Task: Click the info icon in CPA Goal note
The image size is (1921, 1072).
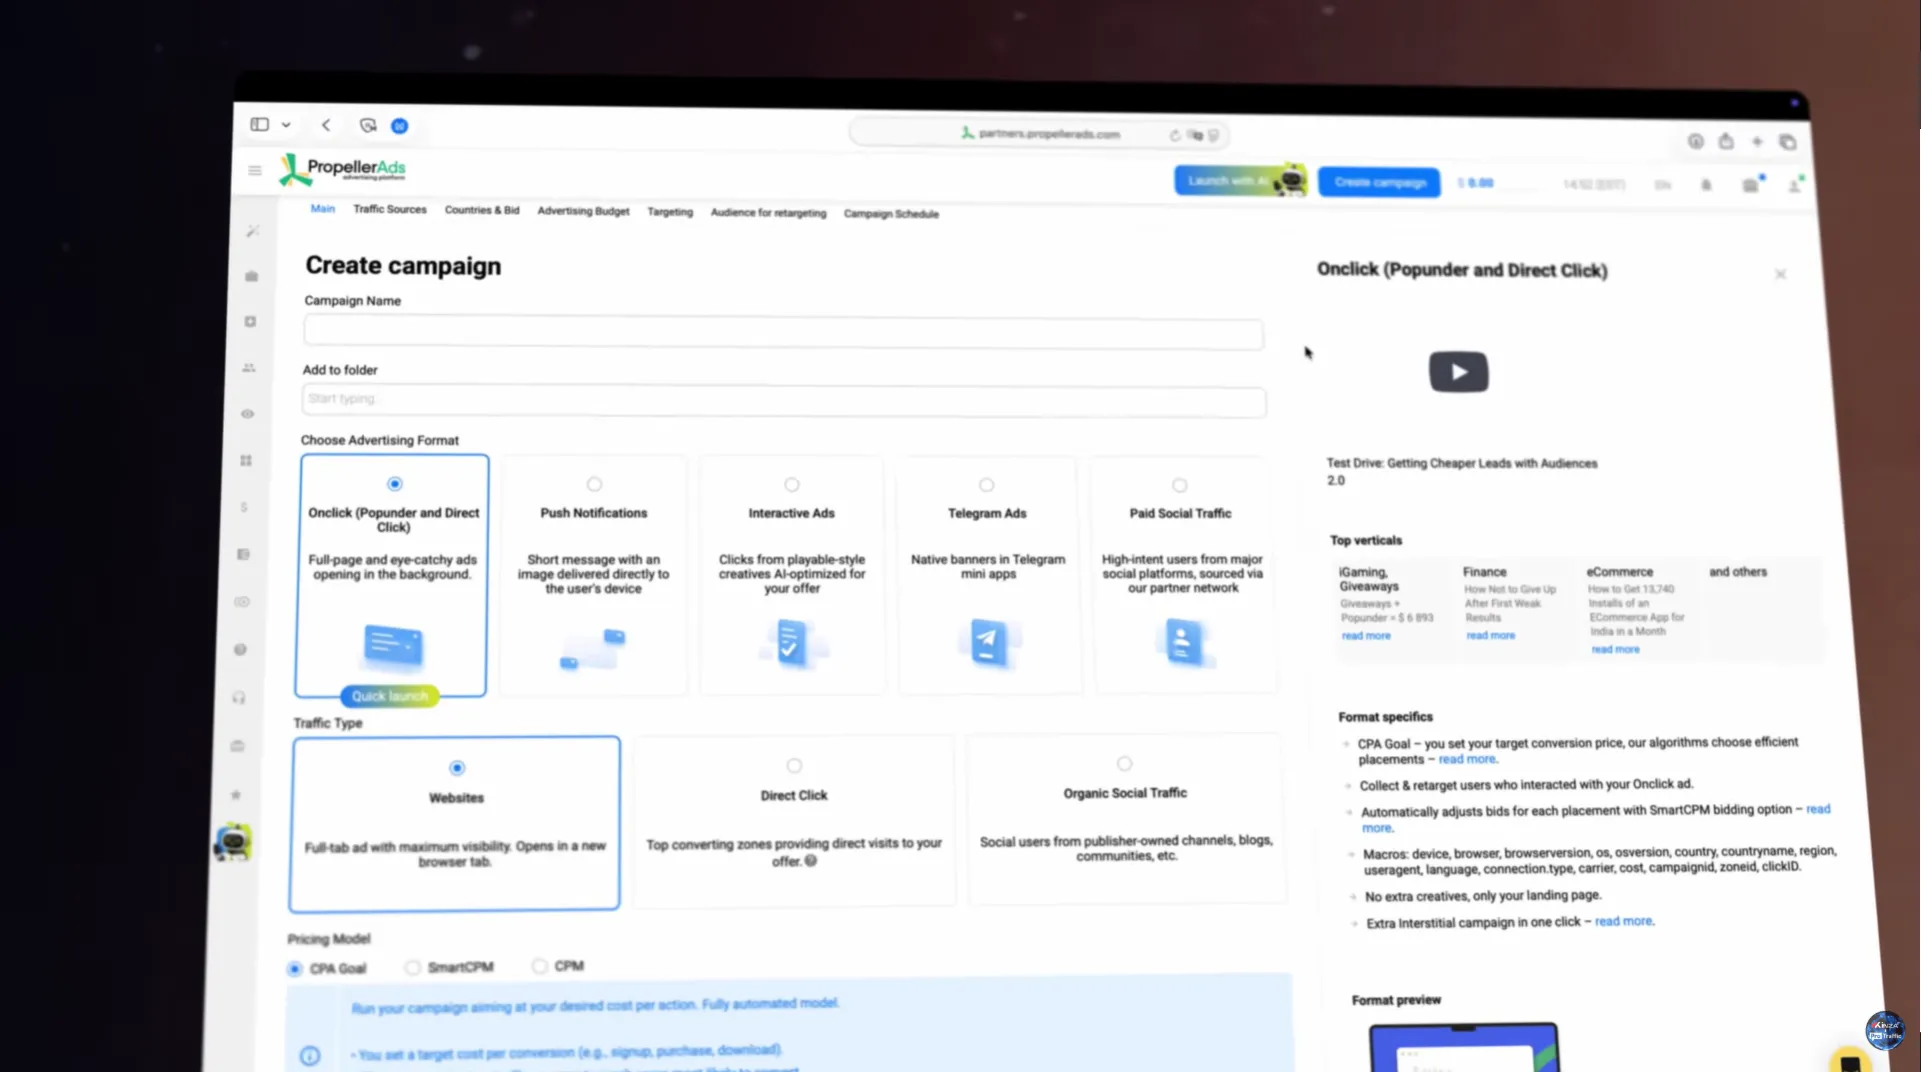Action: click(310, 1056)
